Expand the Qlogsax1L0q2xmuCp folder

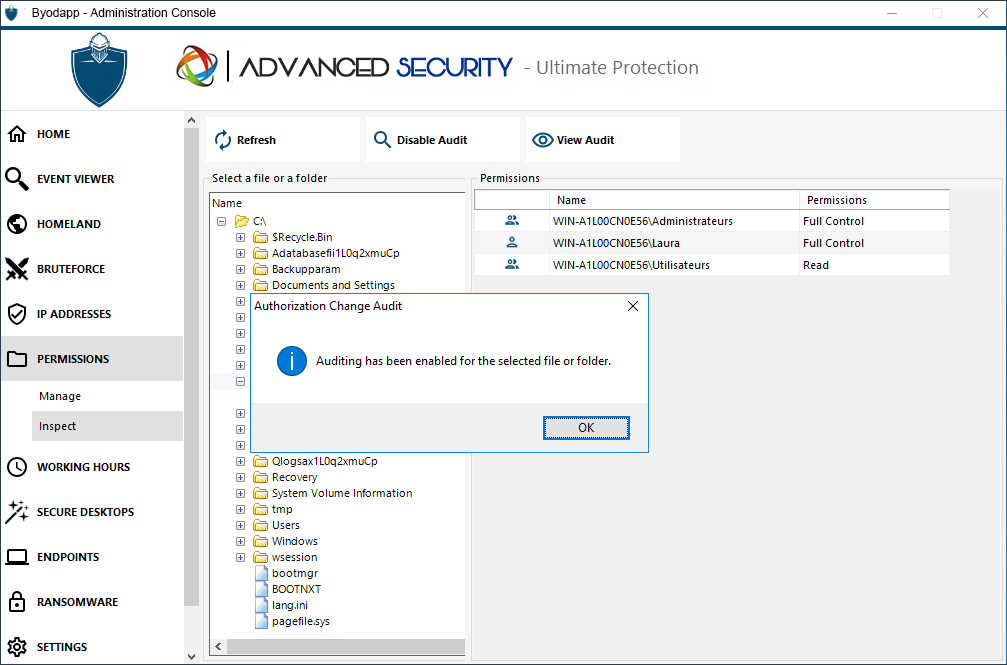240,461
